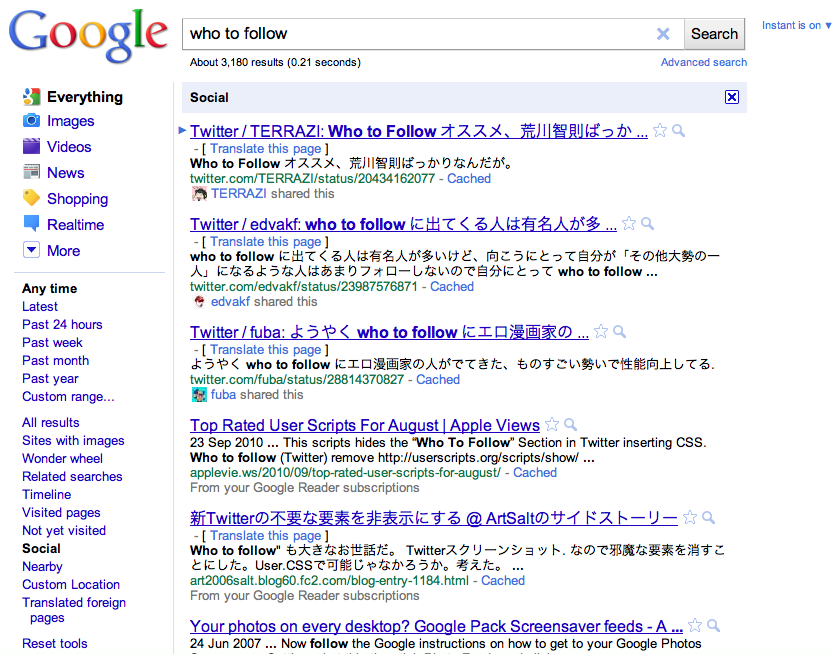Click the Search button

714,34
